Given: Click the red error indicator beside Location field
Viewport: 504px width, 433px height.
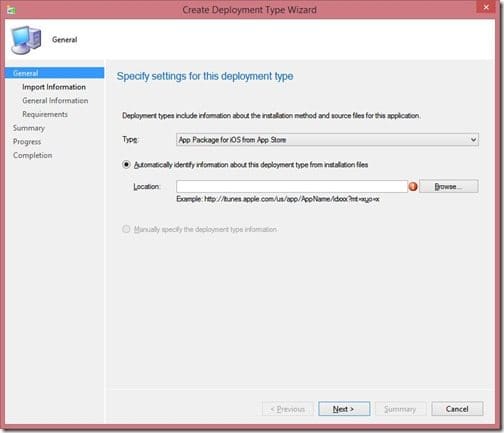Looking at the screenshot, I should pyautogui.click(x=413, y=187).
